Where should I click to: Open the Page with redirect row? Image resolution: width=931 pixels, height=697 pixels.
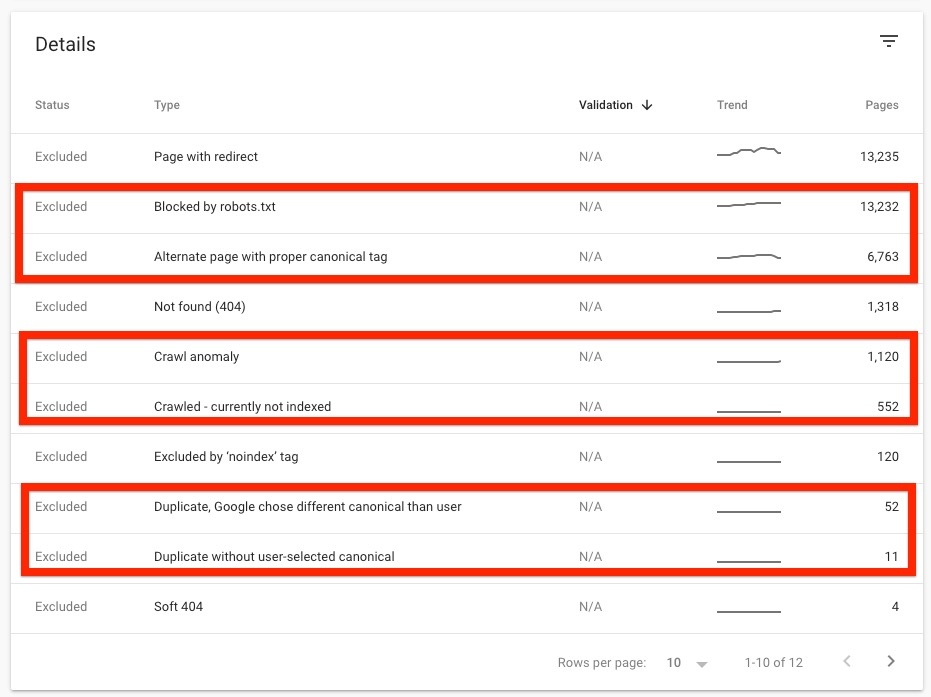467,157
